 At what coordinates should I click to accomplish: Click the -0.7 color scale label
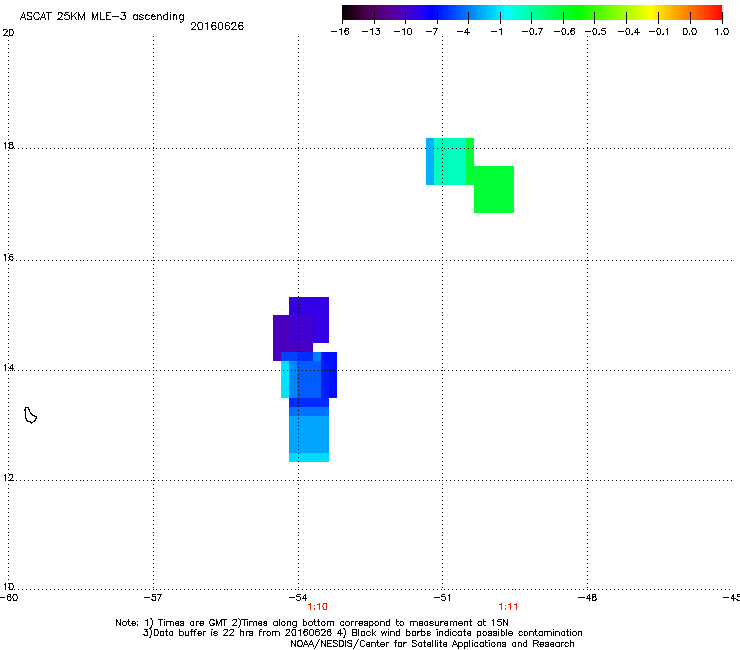[532, 32]
